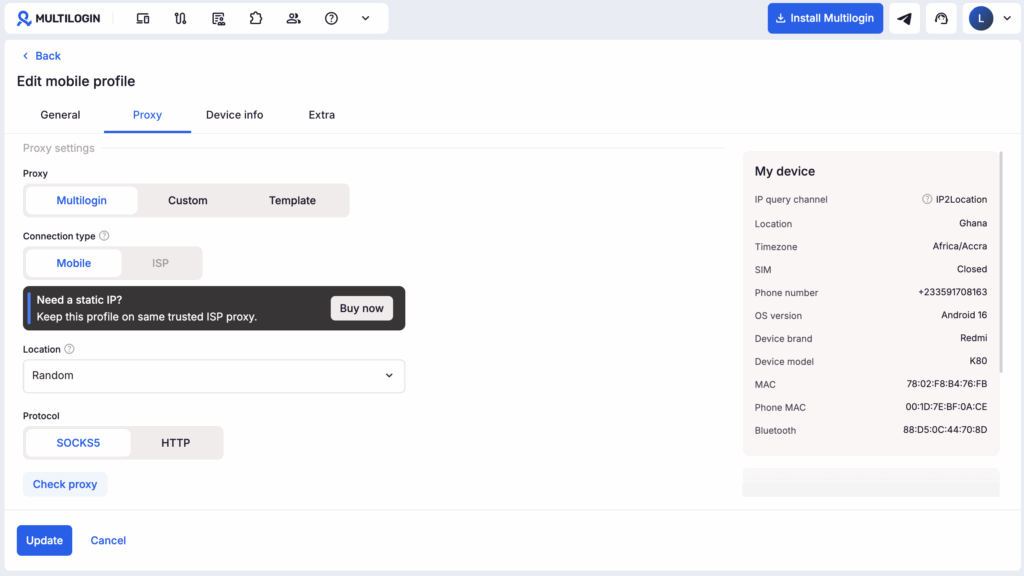
Task: Click the Need a static IP? text
Action: (x=79, y=300)
